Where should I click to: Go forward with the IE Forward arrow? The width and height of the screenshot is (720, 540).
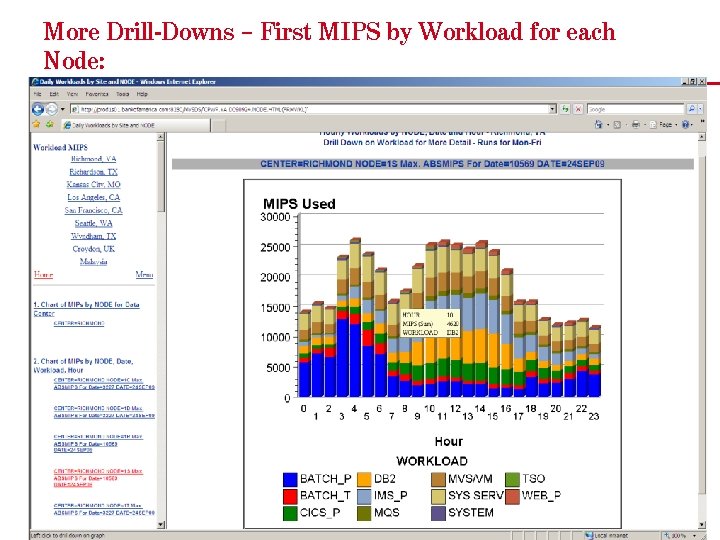coord(51,109)
